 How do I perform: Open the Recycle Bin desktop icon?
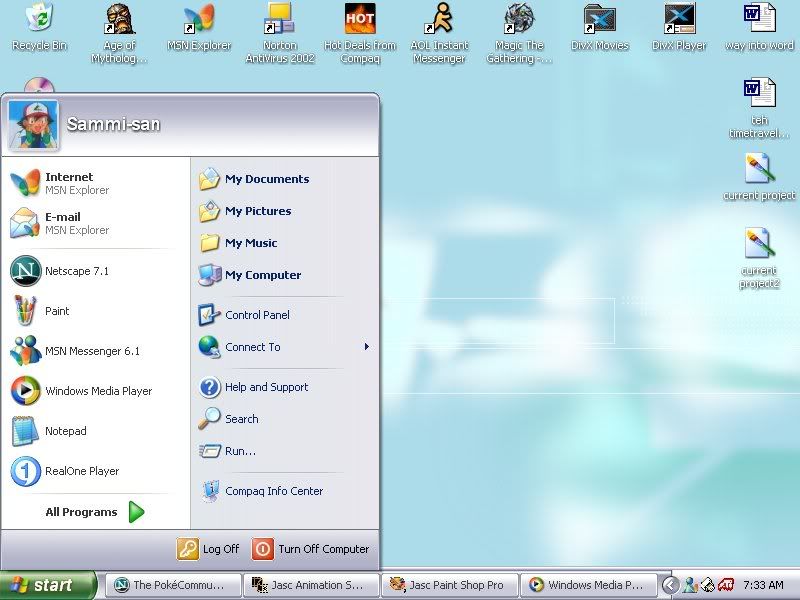point(39,27)
